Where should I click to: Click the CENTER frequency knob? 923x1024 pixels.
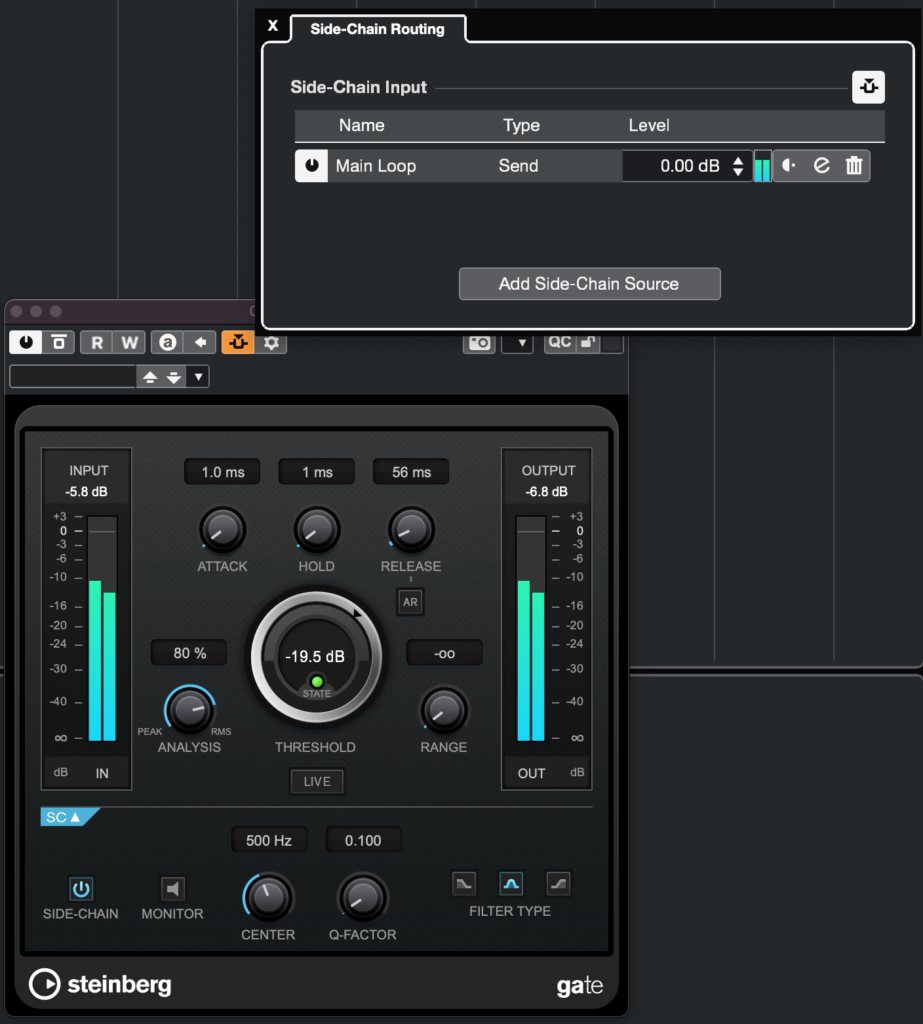(x=268, y=897)
